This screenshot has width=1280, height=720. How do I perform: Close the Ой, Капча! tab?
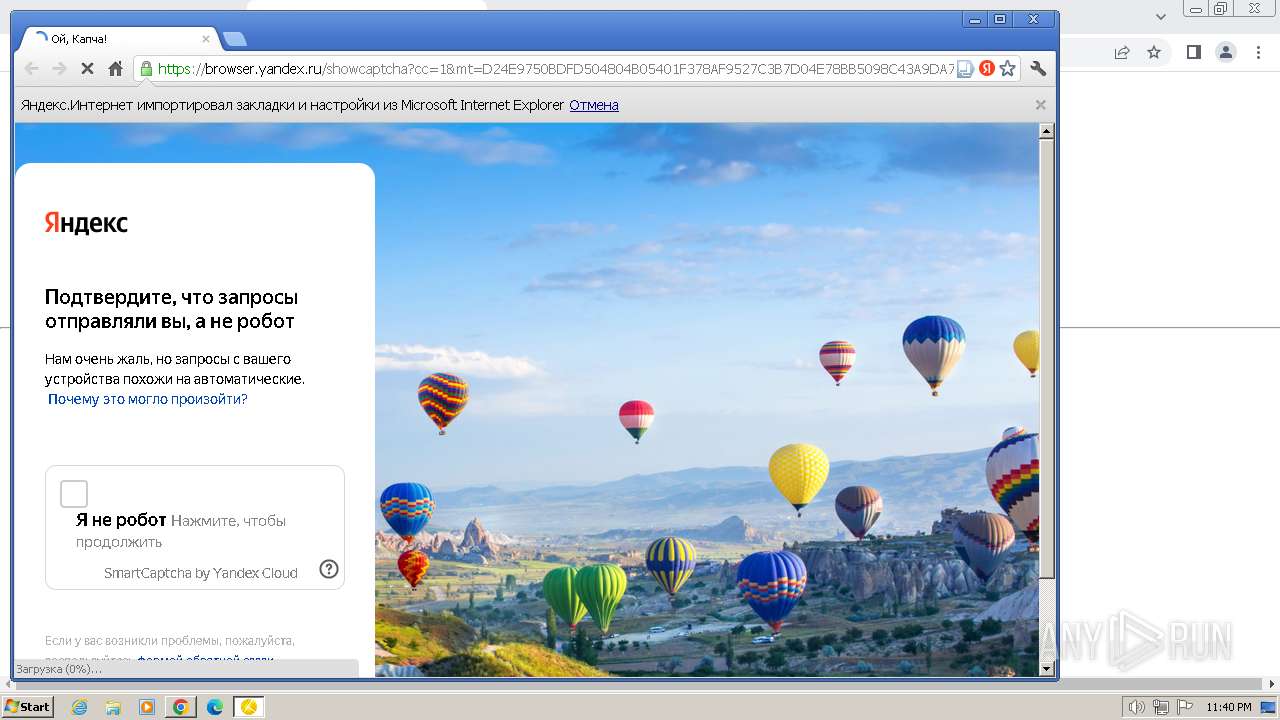click(x=206, y=39)
